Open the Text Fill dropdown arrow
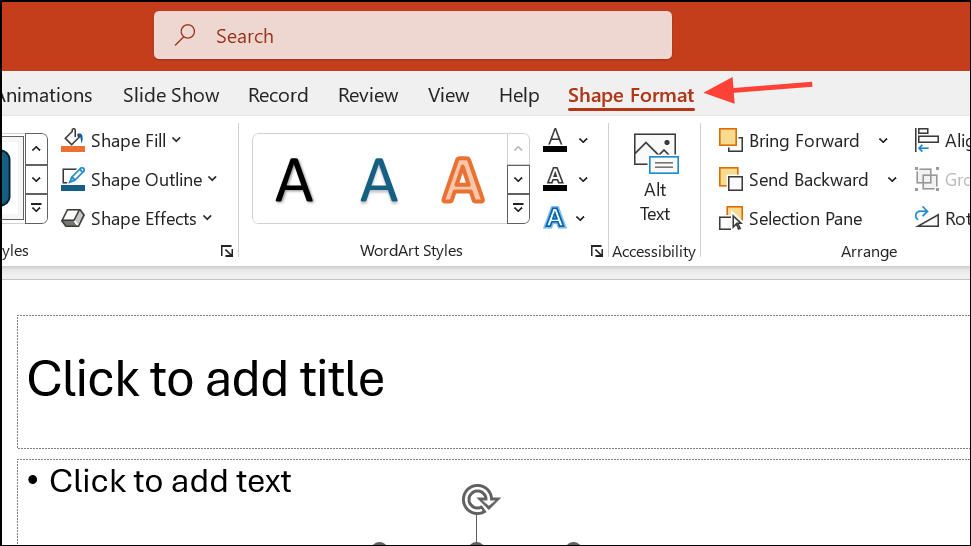971x546 pixels. pos(583,140)
